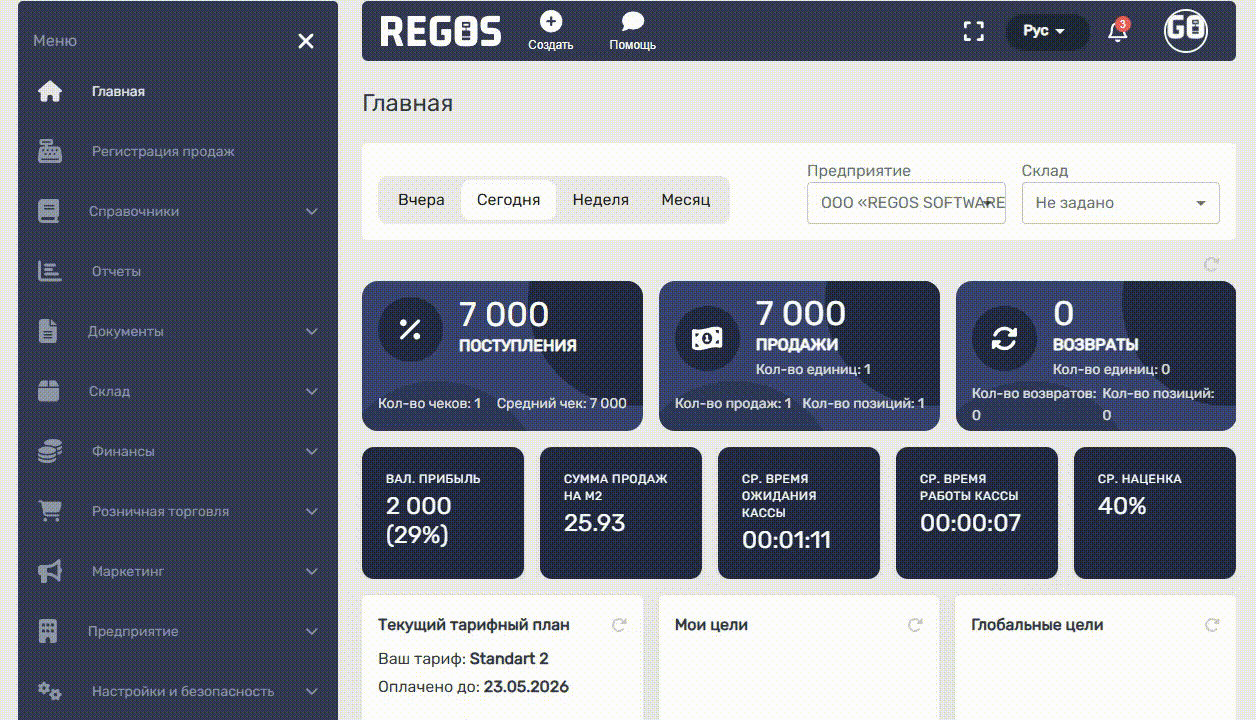Refresh the Глобальные цели panel

tap(1211, 625)
